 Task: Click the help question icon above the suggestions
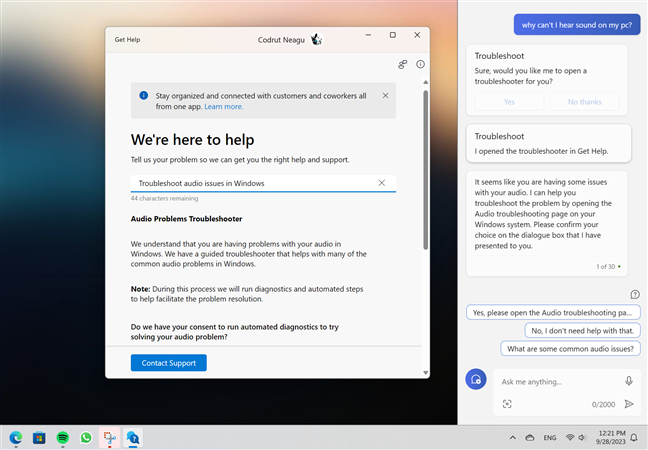click(635, 294)
